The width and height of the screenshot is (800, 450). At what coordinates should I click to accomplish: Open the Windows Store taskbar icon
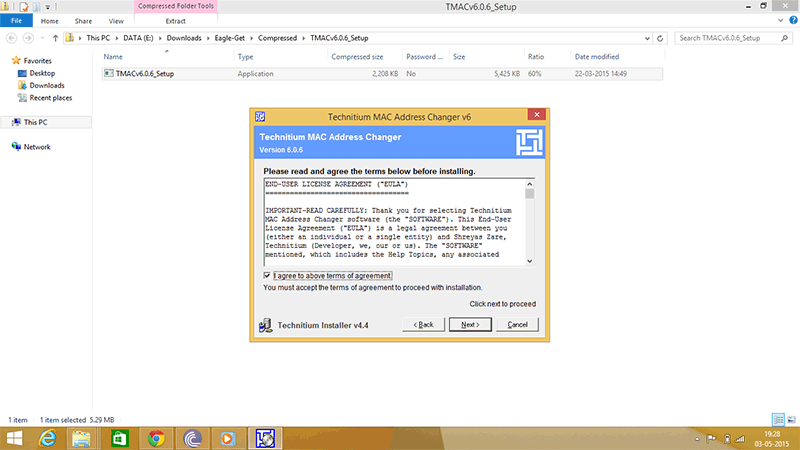point(119,437)
